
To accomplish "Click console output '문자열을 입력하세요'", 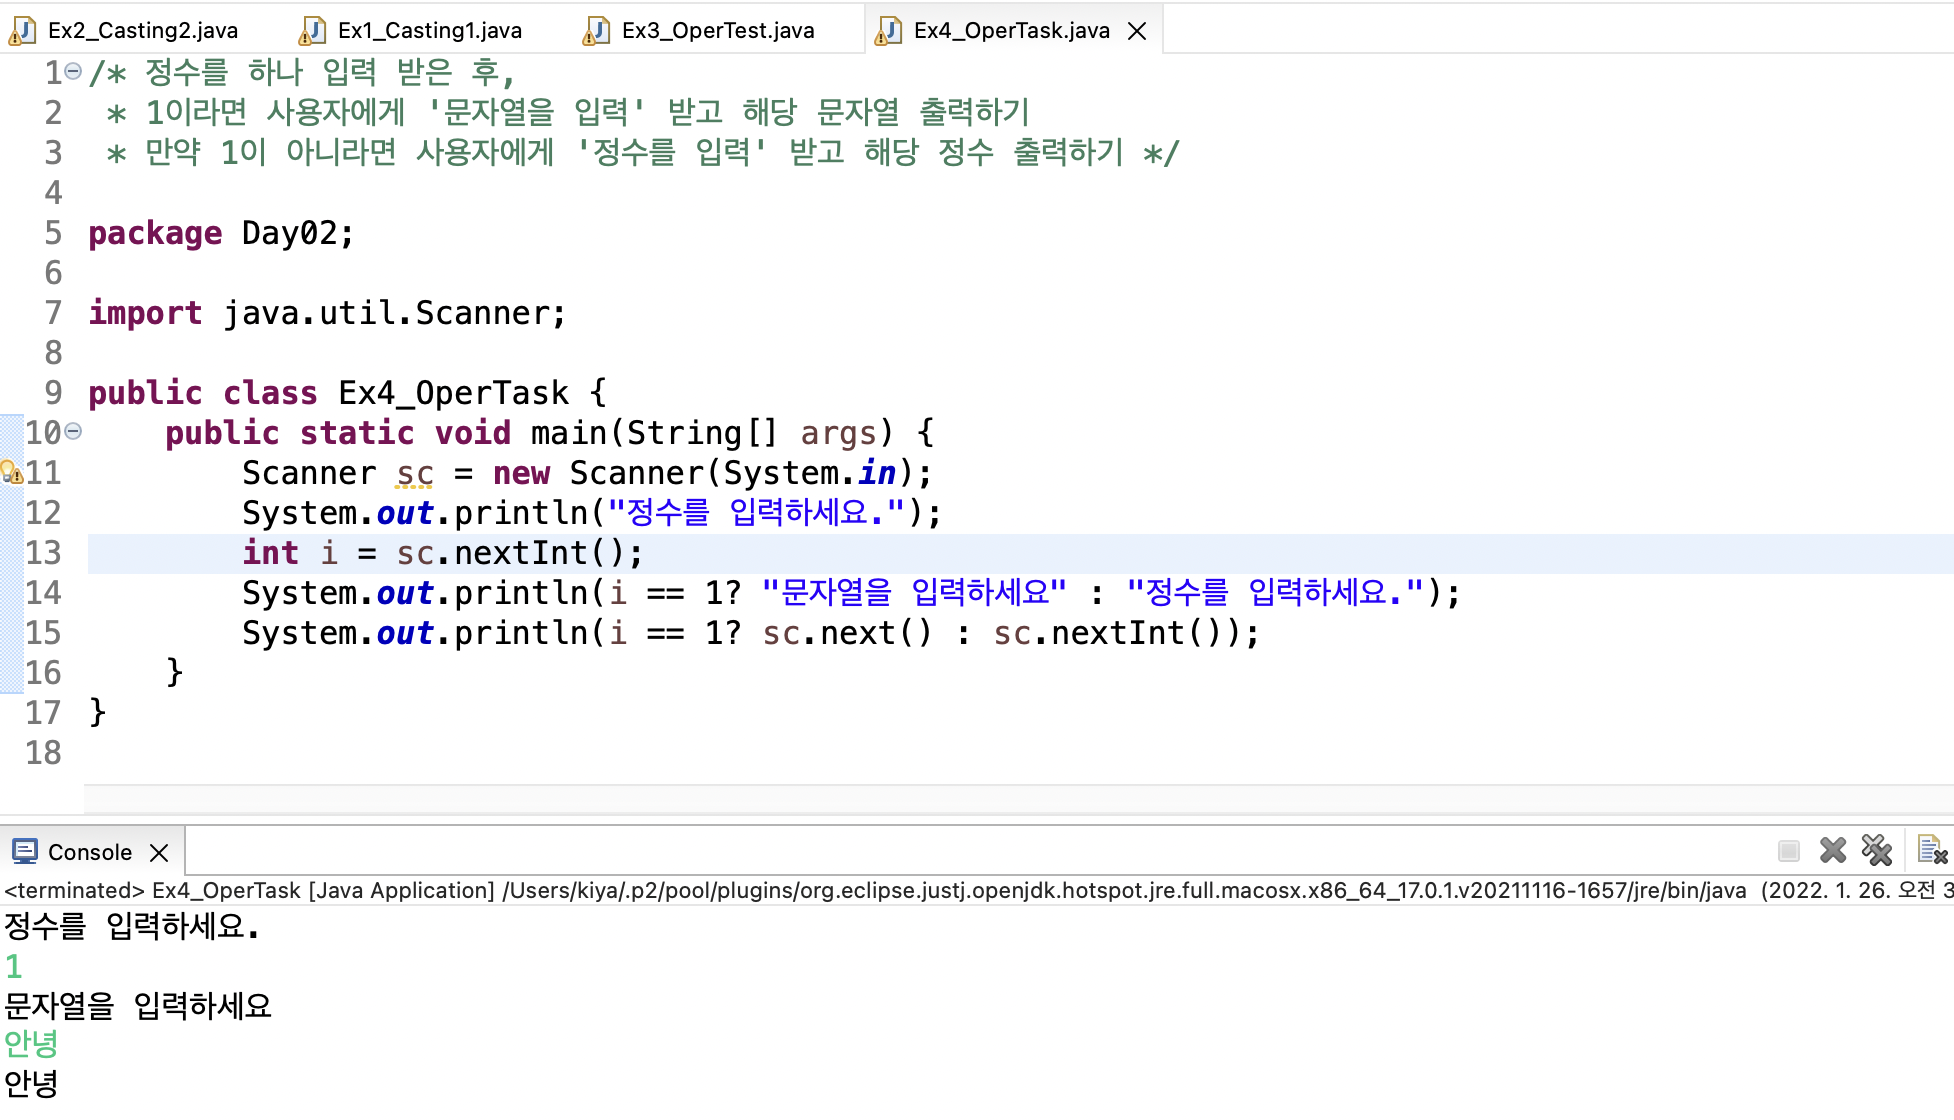I will click(138, 1006).
